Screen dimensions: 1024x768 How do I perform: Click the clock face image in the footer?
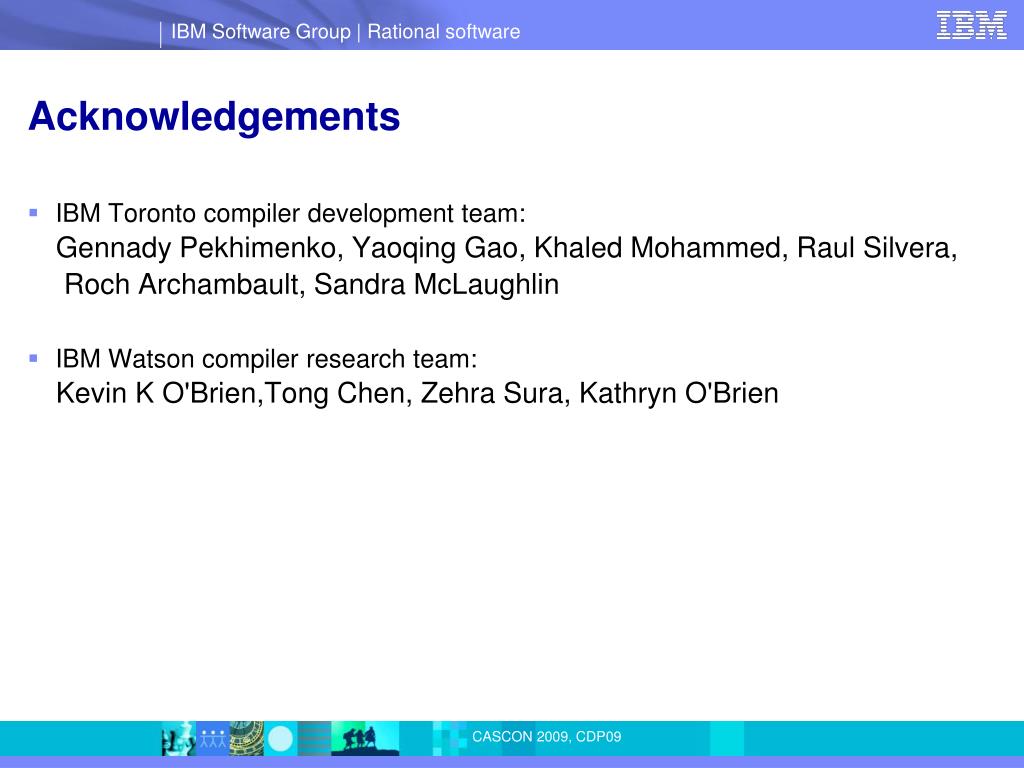(246, 738)
